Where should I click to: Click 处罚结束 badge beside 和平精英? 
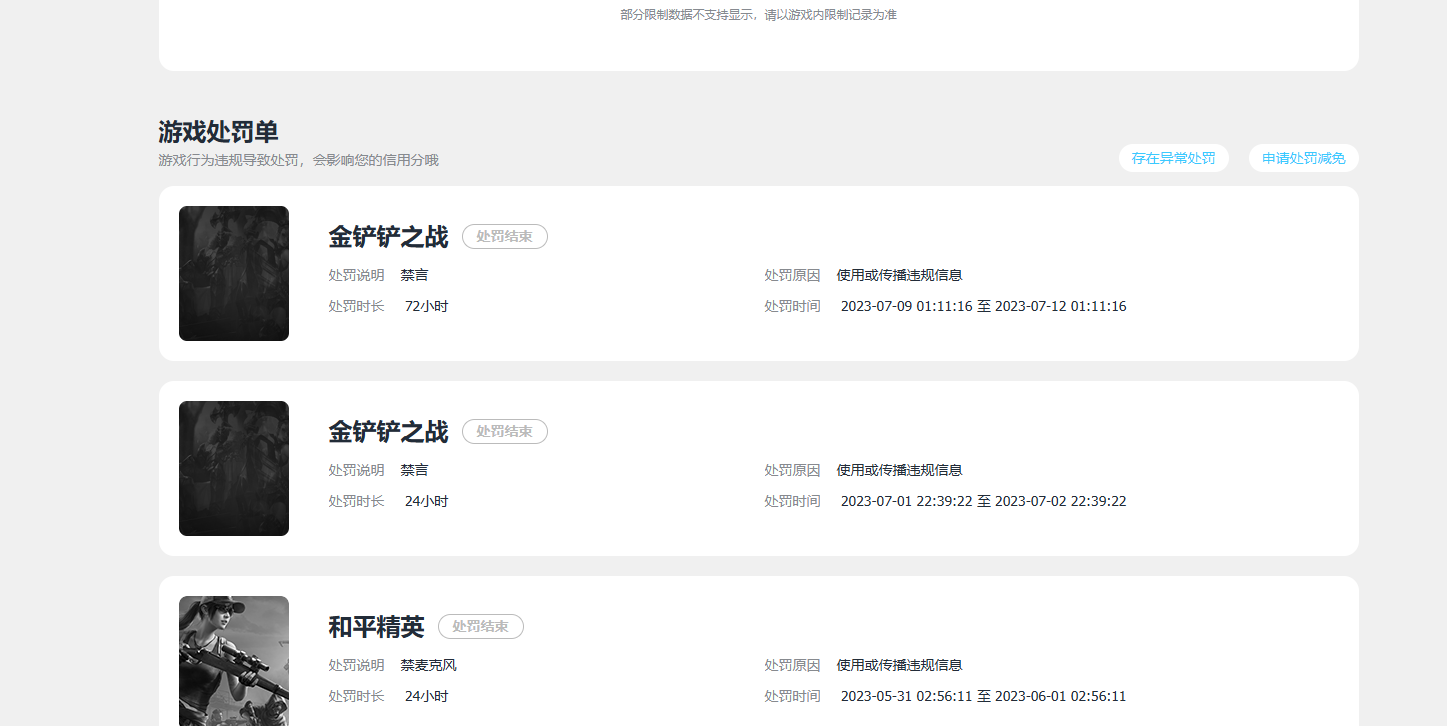click(480, 627)
